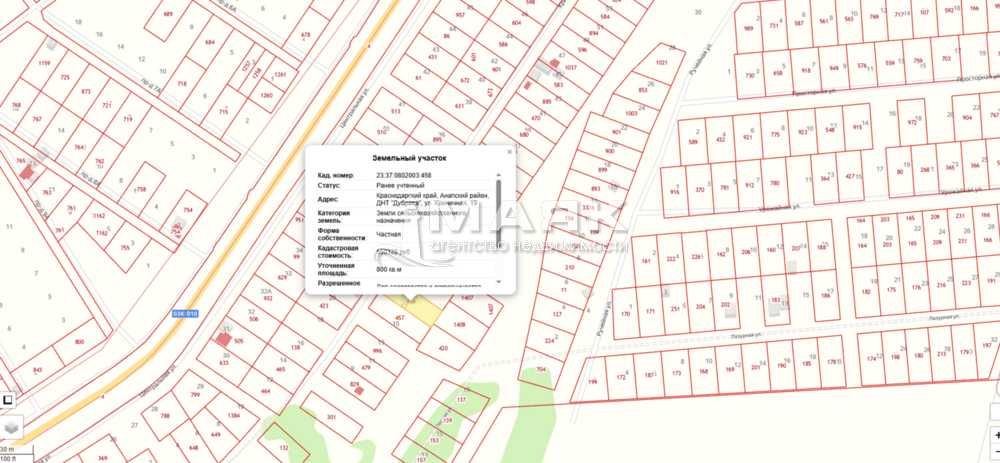
Task: Select parcel 1408 on the map
Action: (459, 325)
